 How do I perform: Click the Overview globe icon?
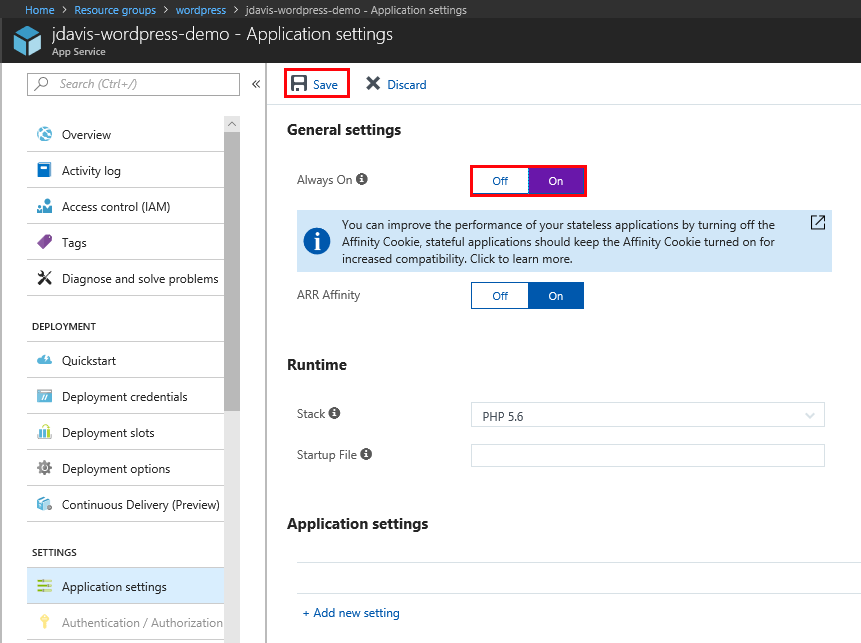point(44,134)
